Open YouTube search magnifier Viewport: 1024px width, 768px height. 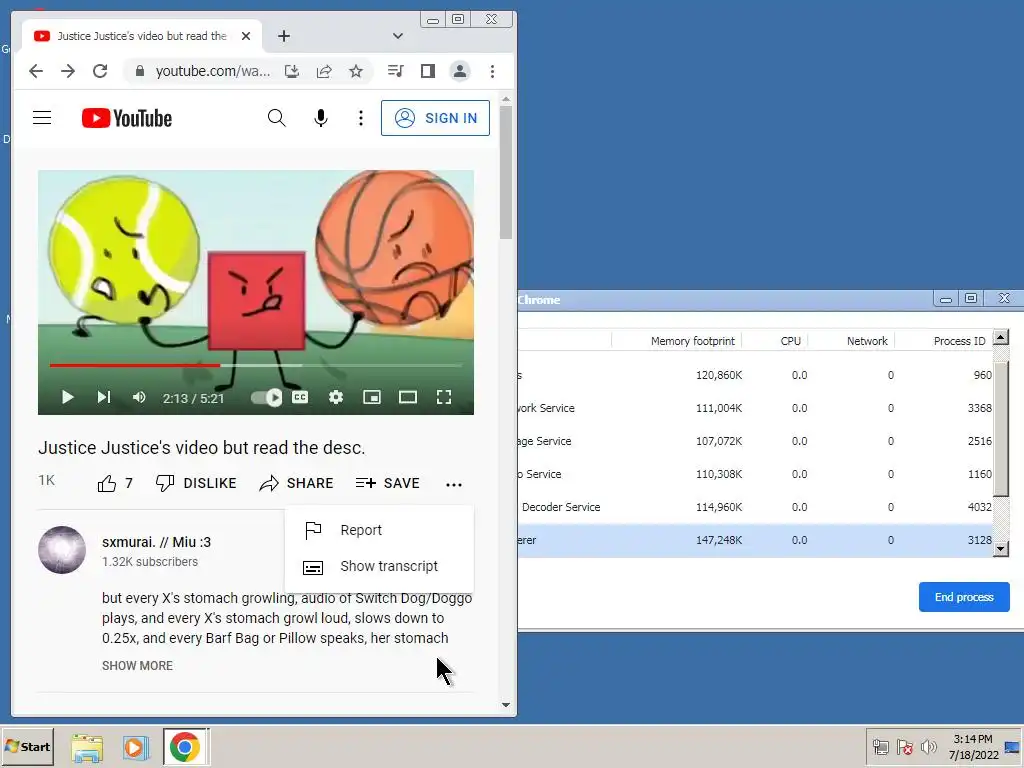pyautogui.click(x=277, y=118)
